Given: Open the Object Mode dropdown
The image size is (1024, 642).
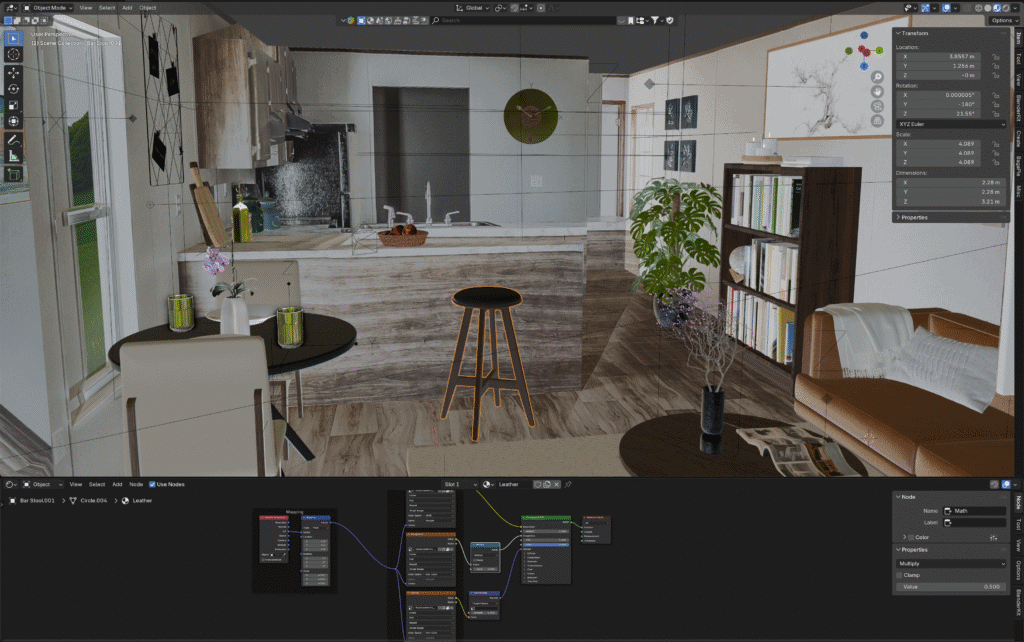Looking at the screenshot, I should (48, 8).
